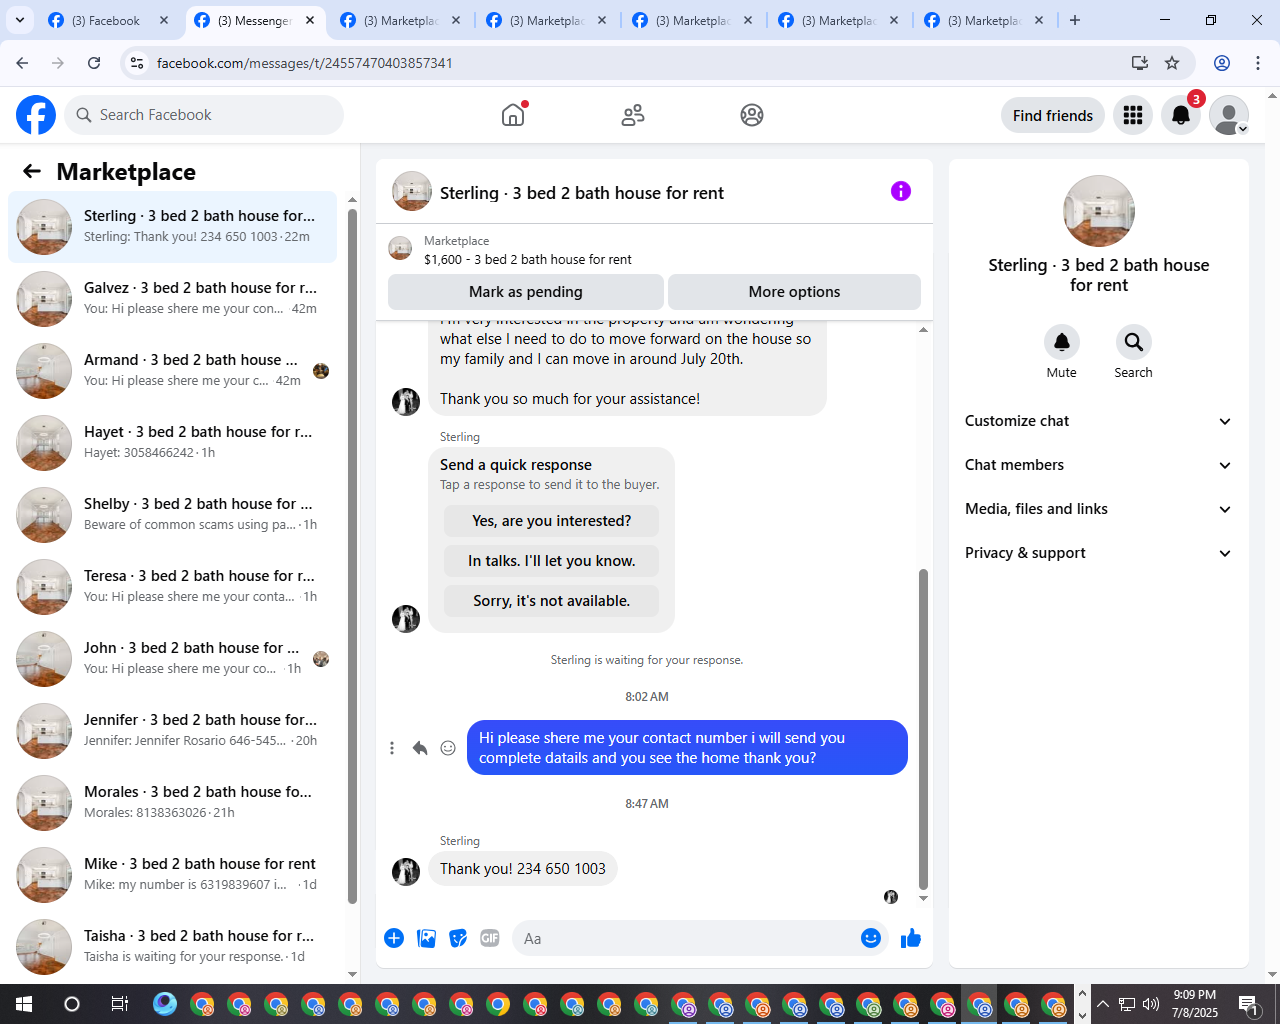Open Armand conversation
The width and height of the screenshot is (1280, 1024).
tap(173, 371)
